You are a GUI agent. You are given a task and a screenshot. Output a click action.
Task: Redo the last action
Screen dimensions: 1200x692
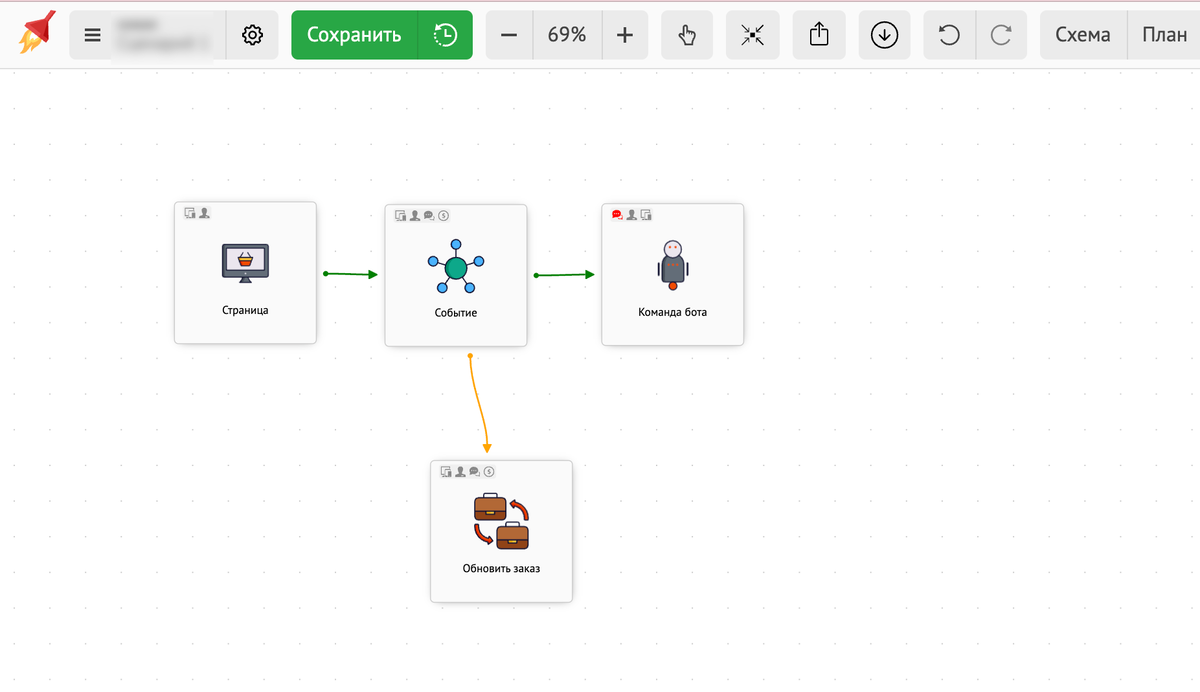click(x=1001, y=35)
